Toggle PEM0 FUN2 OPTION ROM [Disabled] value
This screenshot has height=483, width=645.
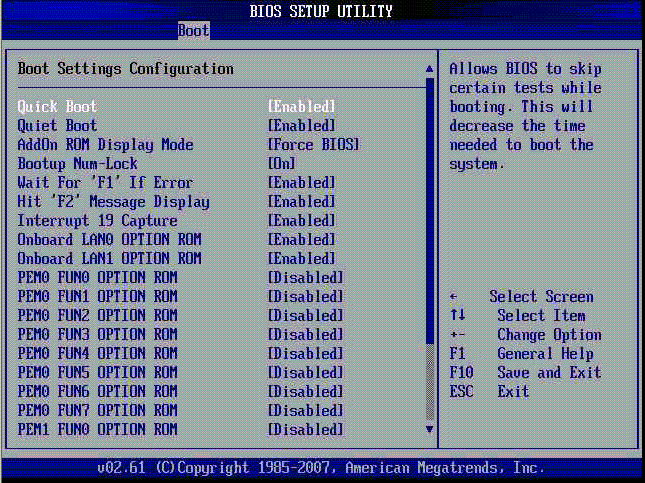(x=306, y=316)
